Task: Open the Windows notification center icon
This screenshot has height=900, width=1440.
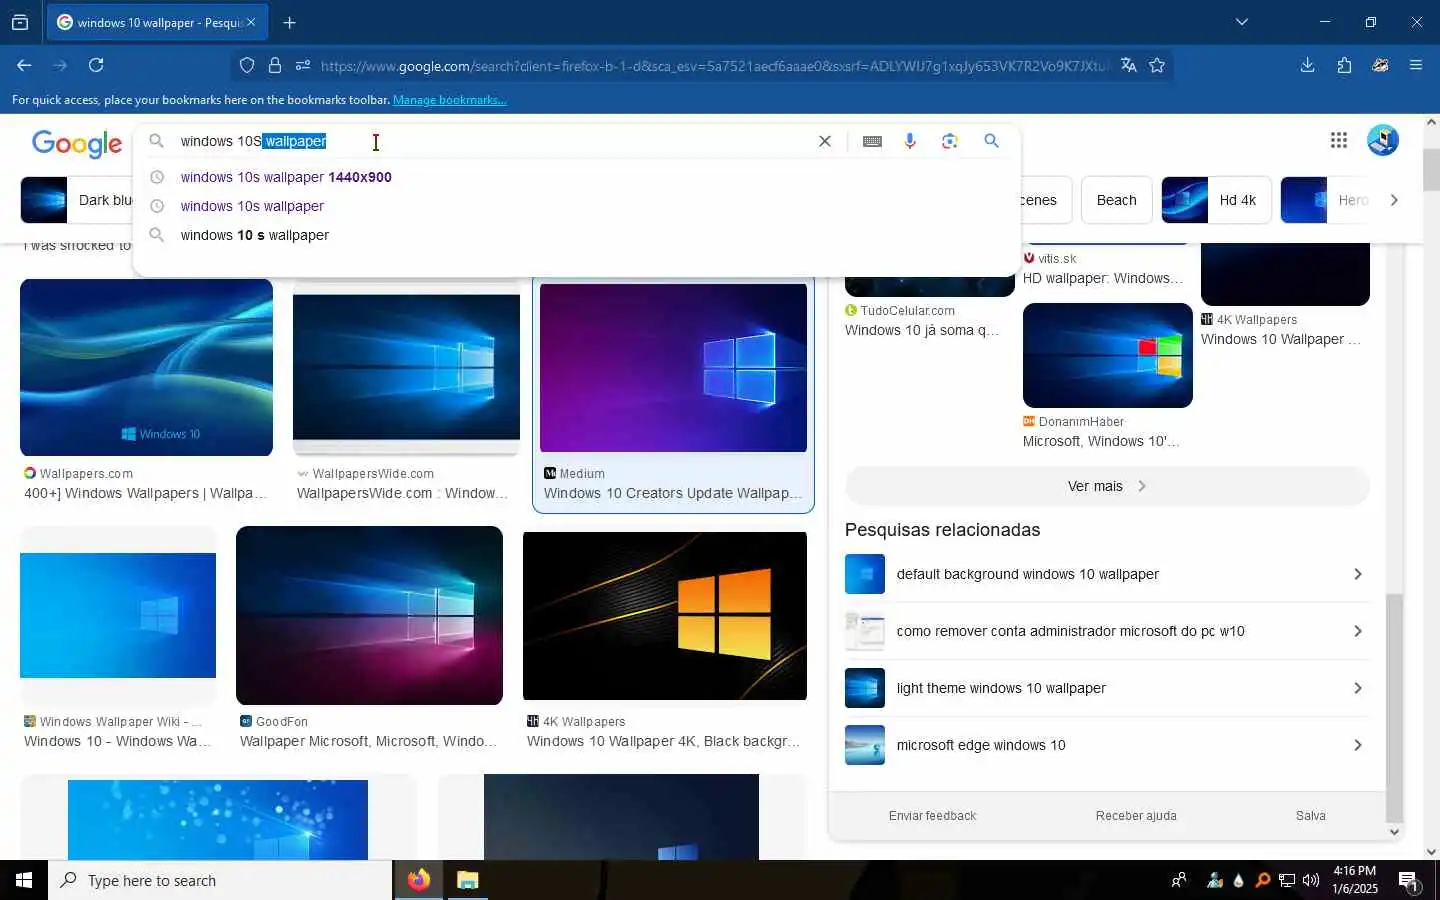Action: click(x=1408, y=880)
